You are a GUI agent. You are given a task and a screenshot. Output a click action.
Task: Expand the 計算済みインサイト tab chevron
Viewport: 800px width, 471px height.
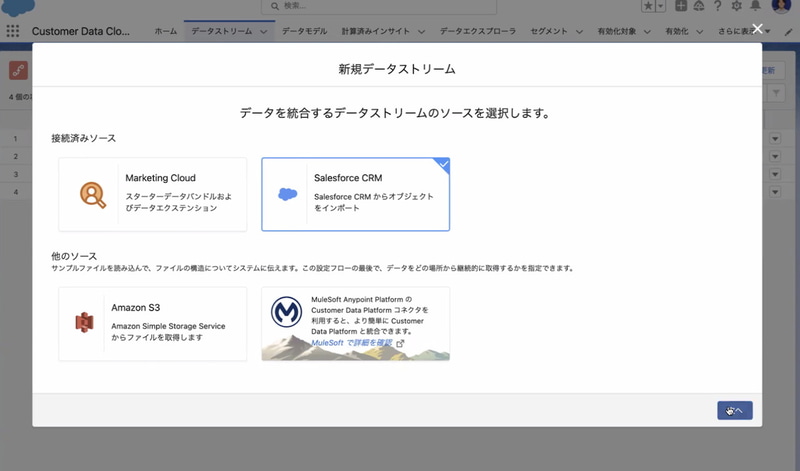[421, 32]
